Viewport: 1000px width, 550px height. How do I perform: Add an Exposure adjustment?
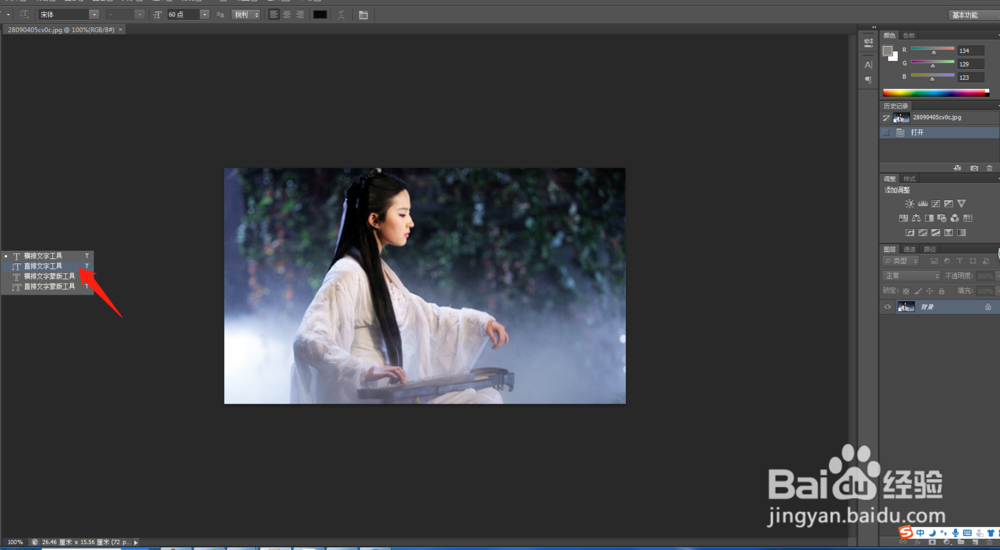click(x=948, y=204)
